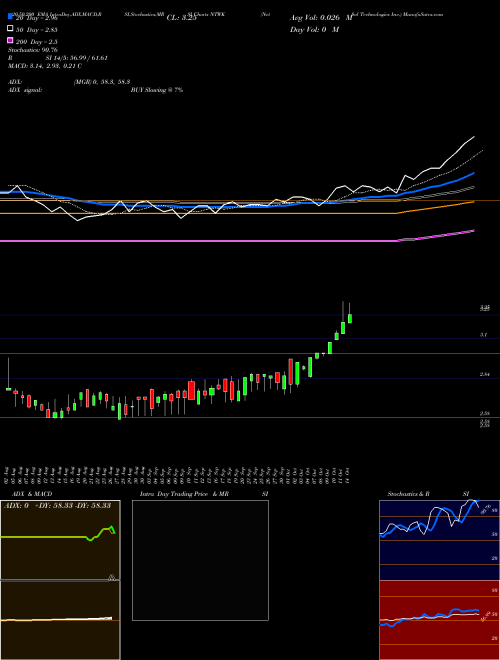The image size is (500, 660).
Task: Click the magenta 200 Day legend swatch
Action: tap(10, 40)
